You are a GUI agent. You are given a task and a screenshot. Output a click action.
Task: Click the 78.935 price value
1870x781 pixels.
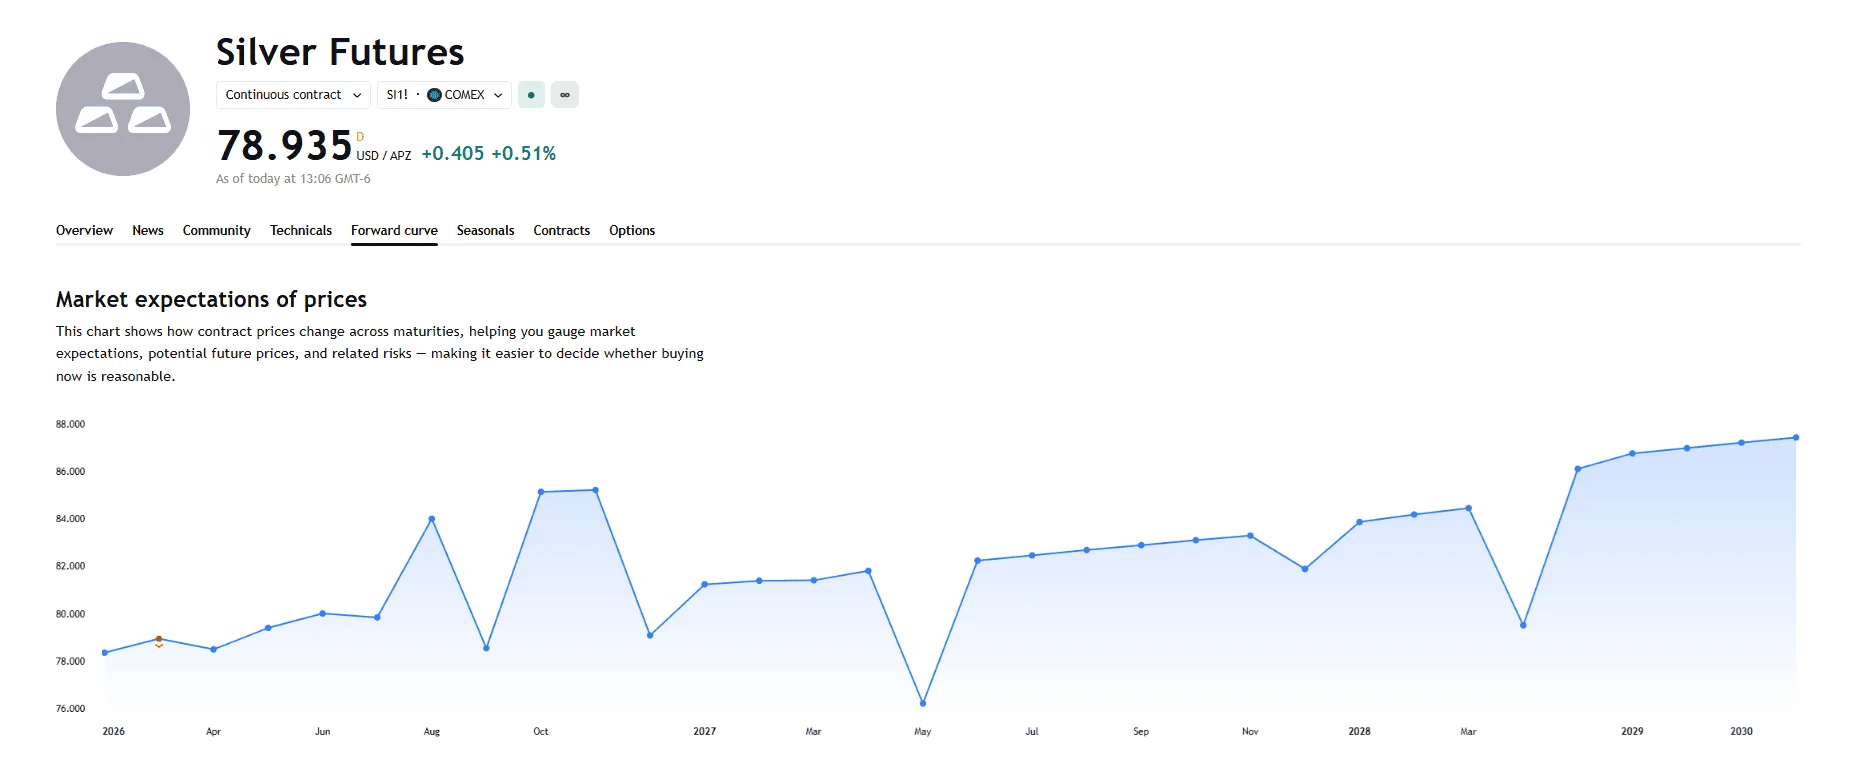tap(285, 146)
